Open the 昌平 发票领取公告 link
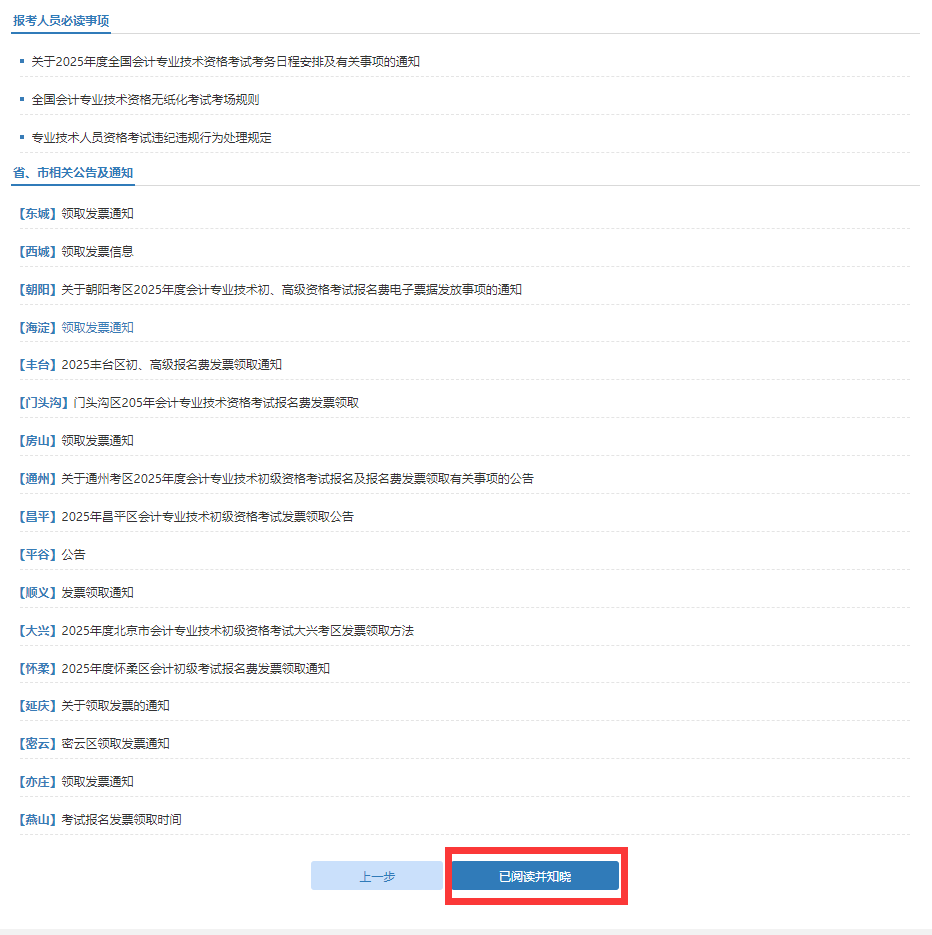This screenshot has width=932, height=935. pos(207,517)
